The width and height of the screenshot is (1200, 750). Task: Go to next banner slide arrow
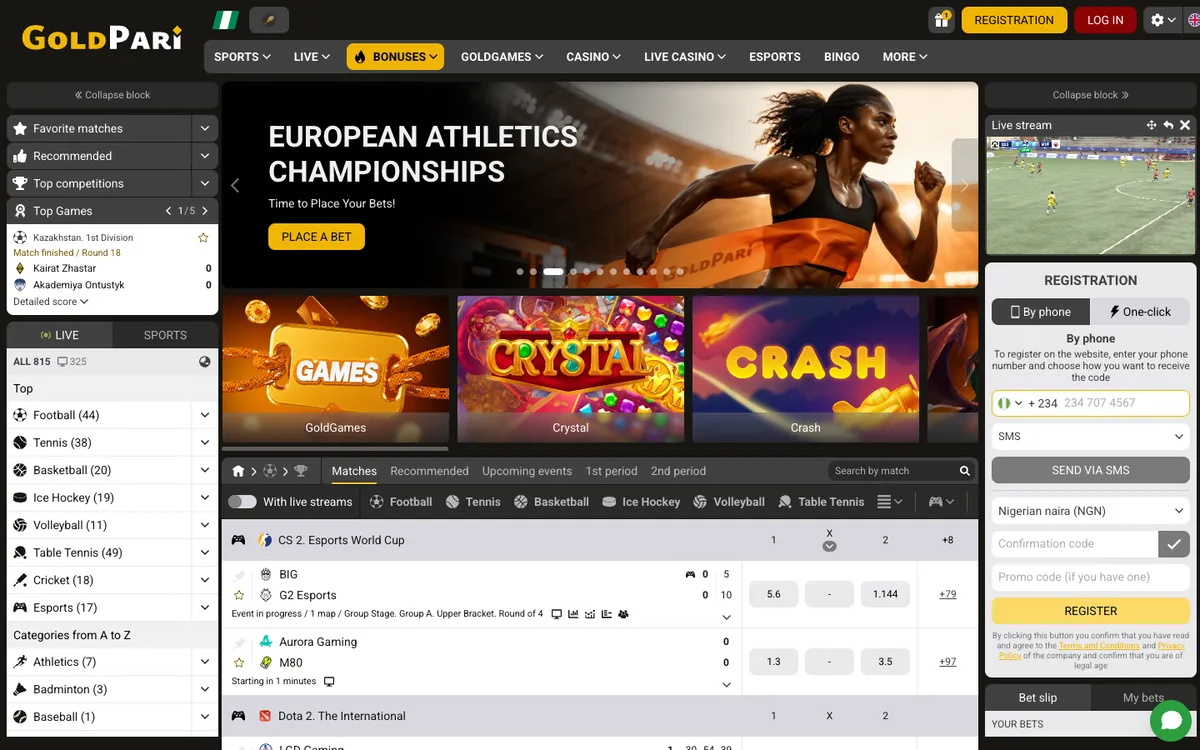pyautogui.click(x=965, y=185)
